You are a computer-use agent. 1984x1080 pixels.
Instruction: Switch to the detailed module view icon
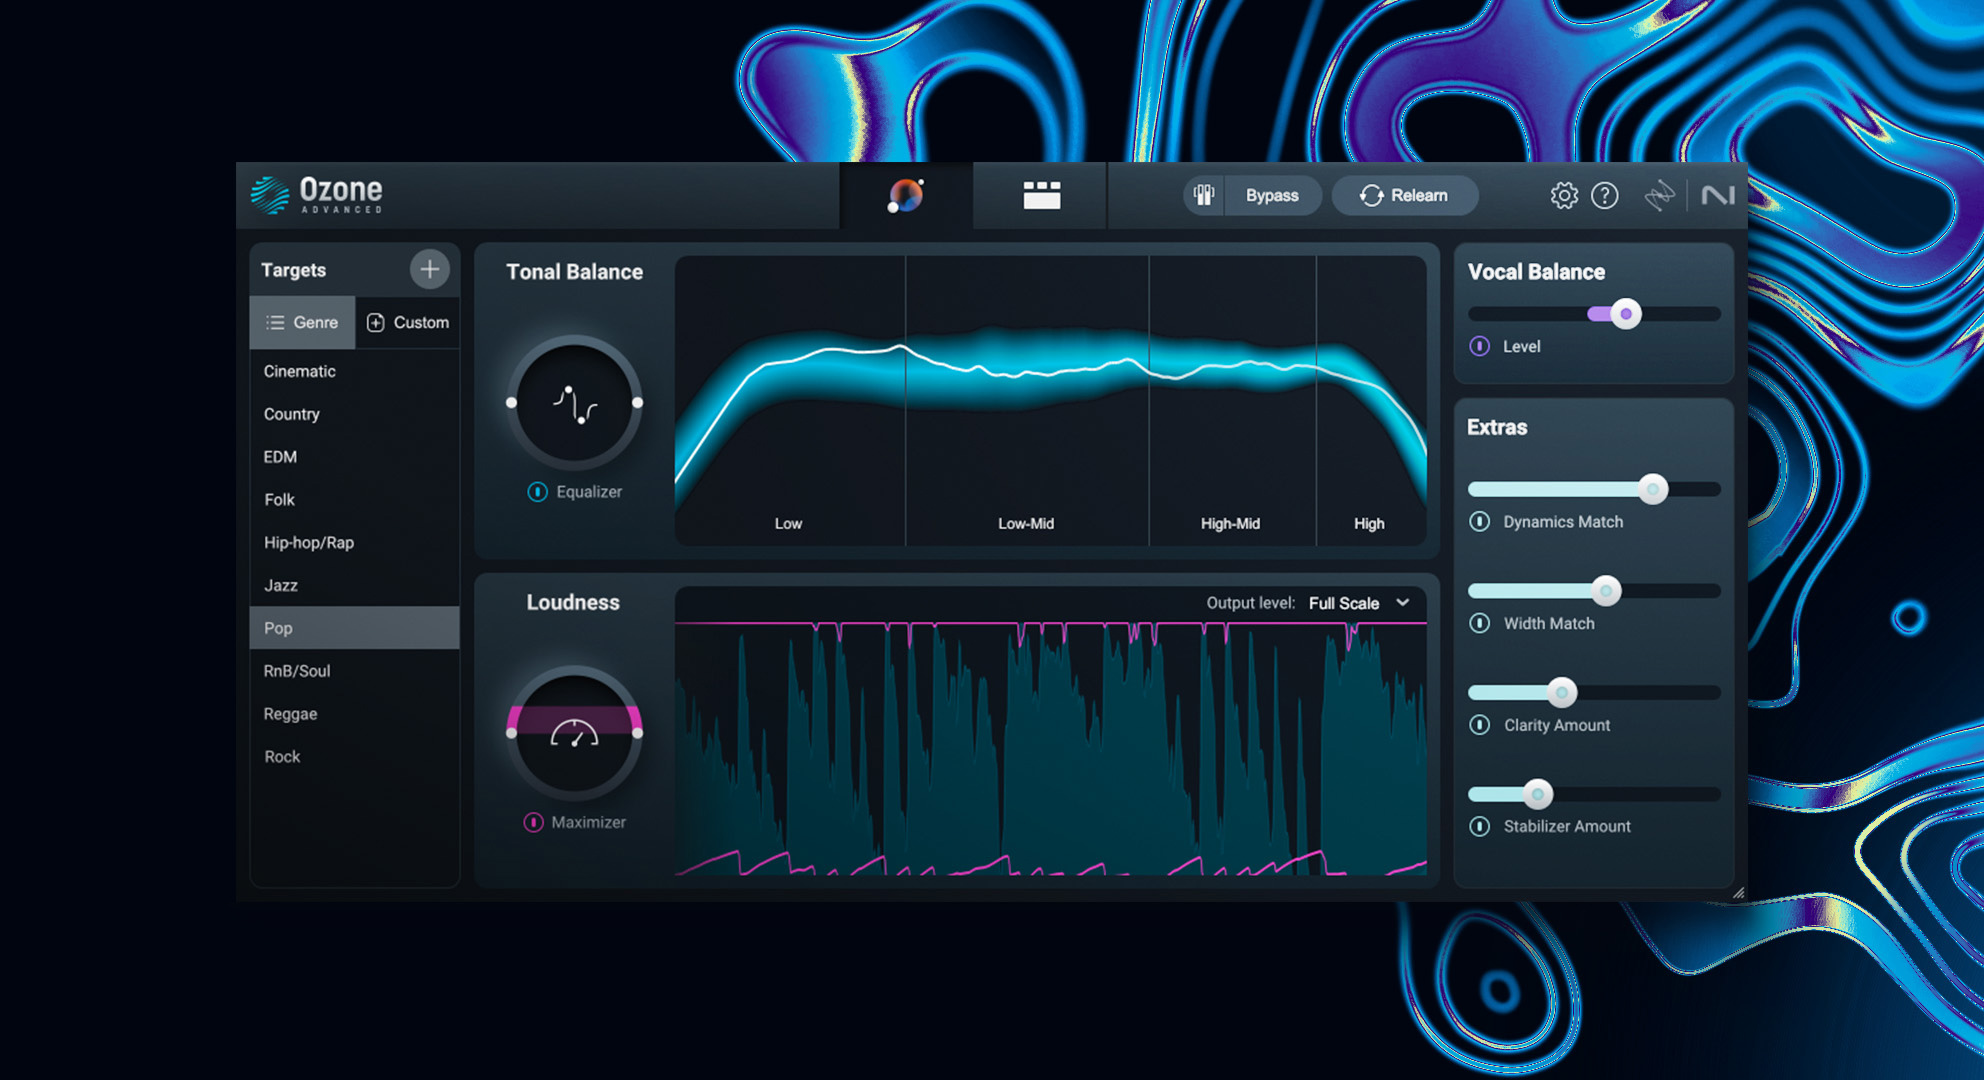tap(1040, 196)
